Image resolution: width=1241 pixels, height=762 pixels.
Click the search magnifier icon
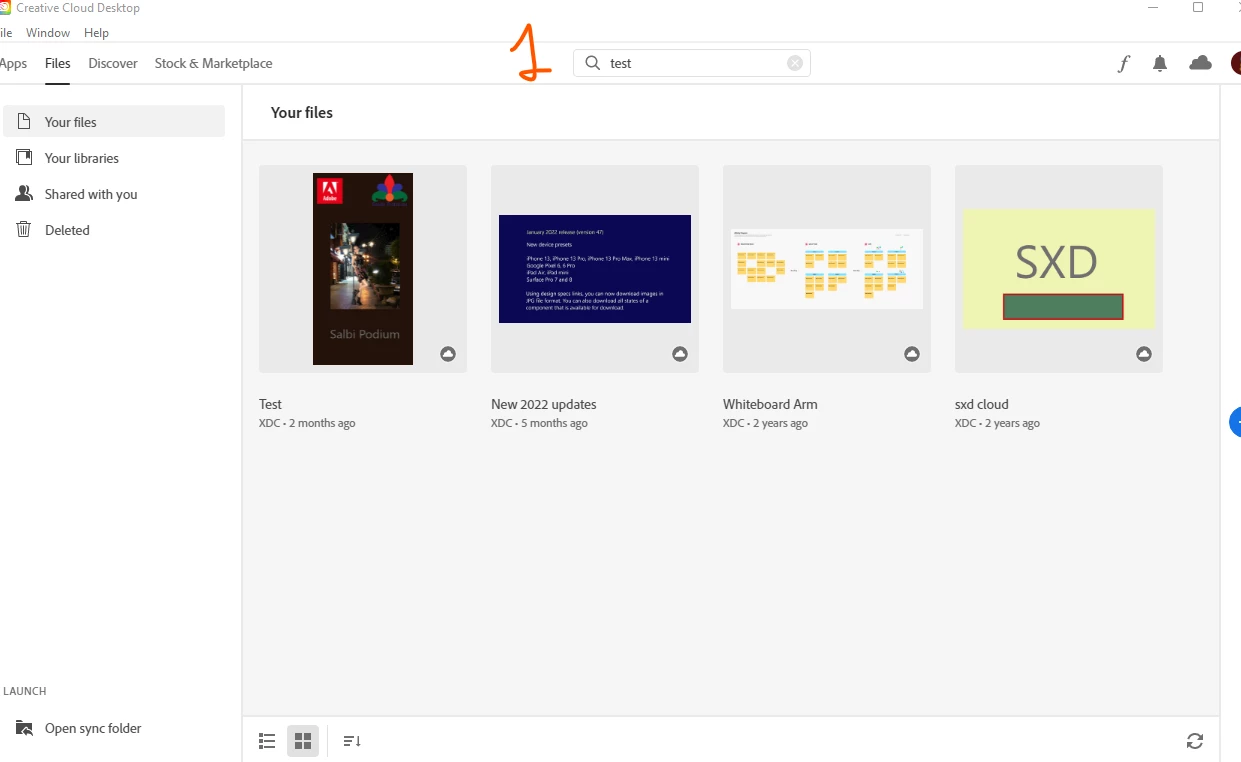click(x=592, y=63)
